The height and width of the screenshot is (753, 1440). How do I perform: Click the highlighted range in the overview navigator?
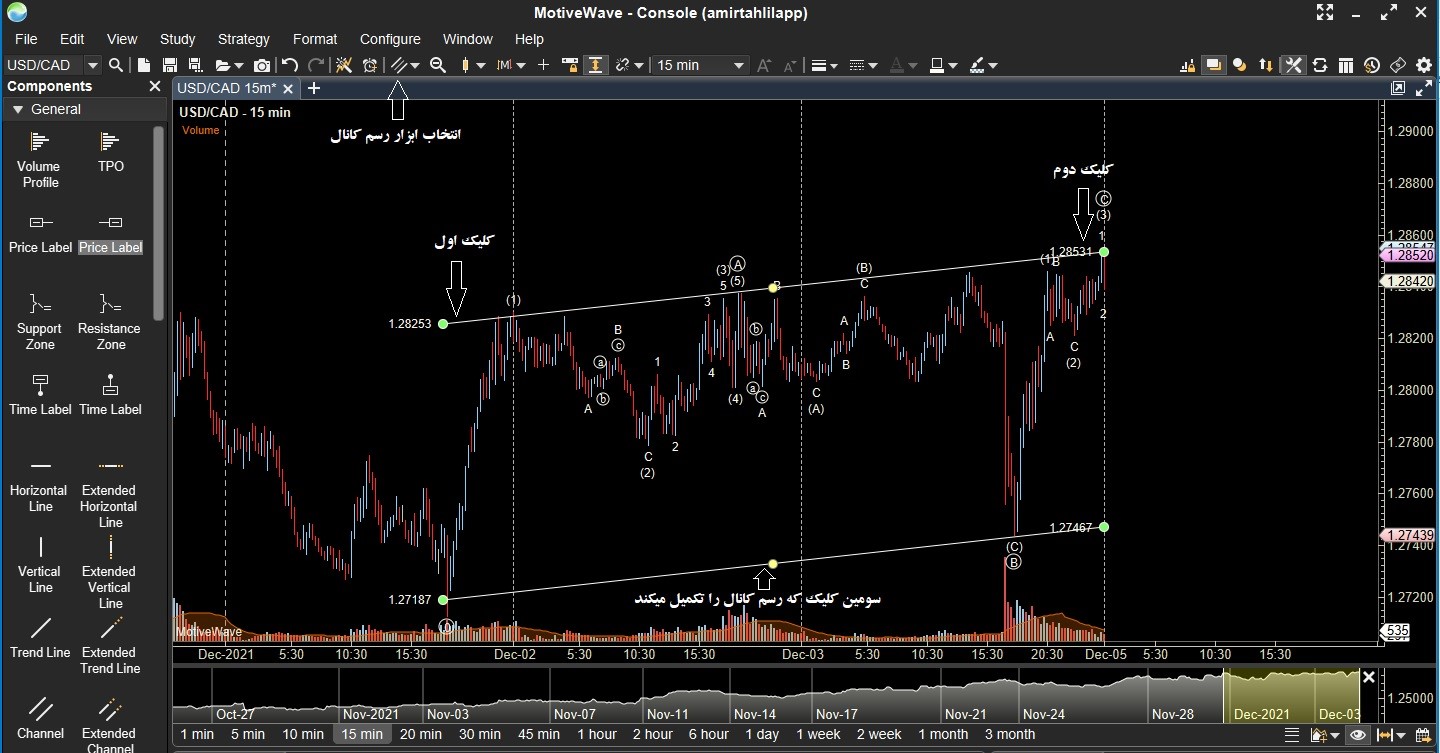coord(1291,695)
